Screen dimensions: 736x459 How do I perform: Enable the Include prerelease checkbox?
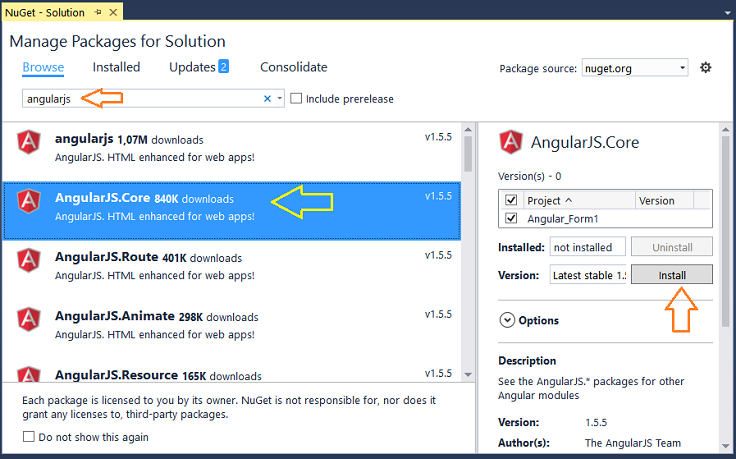[x=296, y=99]
